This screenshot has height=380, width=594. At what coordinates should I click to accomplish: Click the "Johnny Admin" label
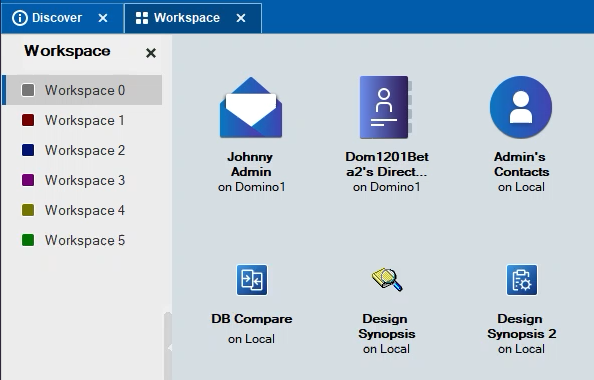point(251,164)
